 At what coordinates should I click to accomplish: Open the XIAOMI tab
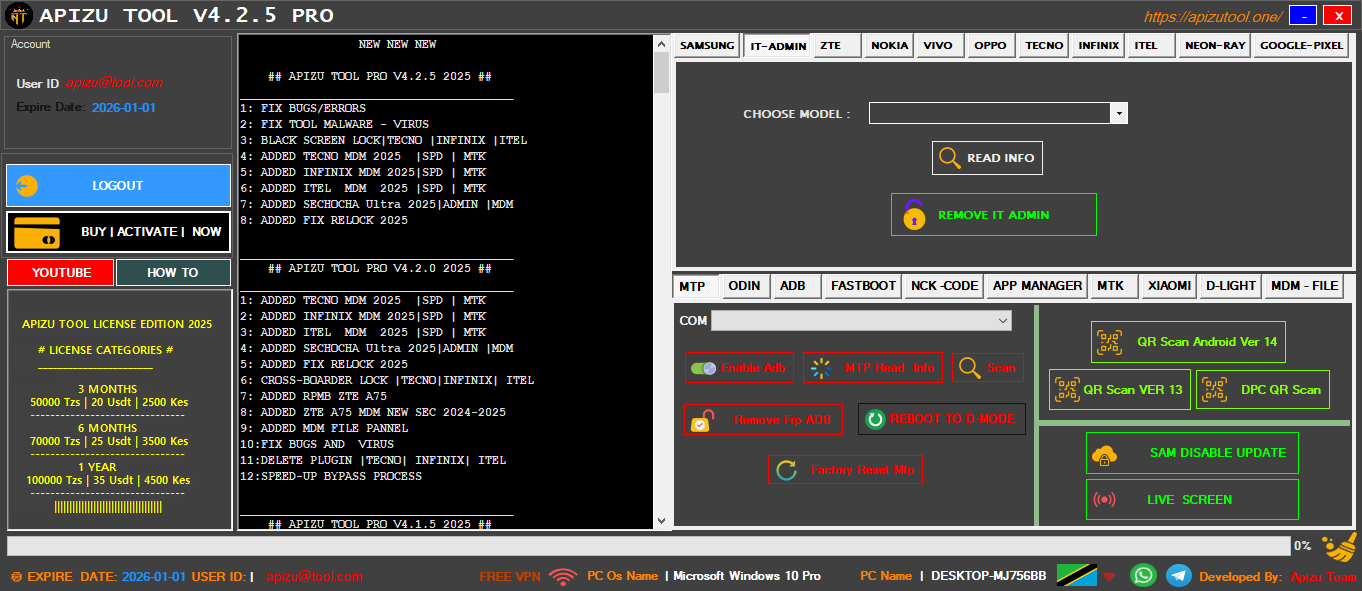click(x=1169, y=286)
